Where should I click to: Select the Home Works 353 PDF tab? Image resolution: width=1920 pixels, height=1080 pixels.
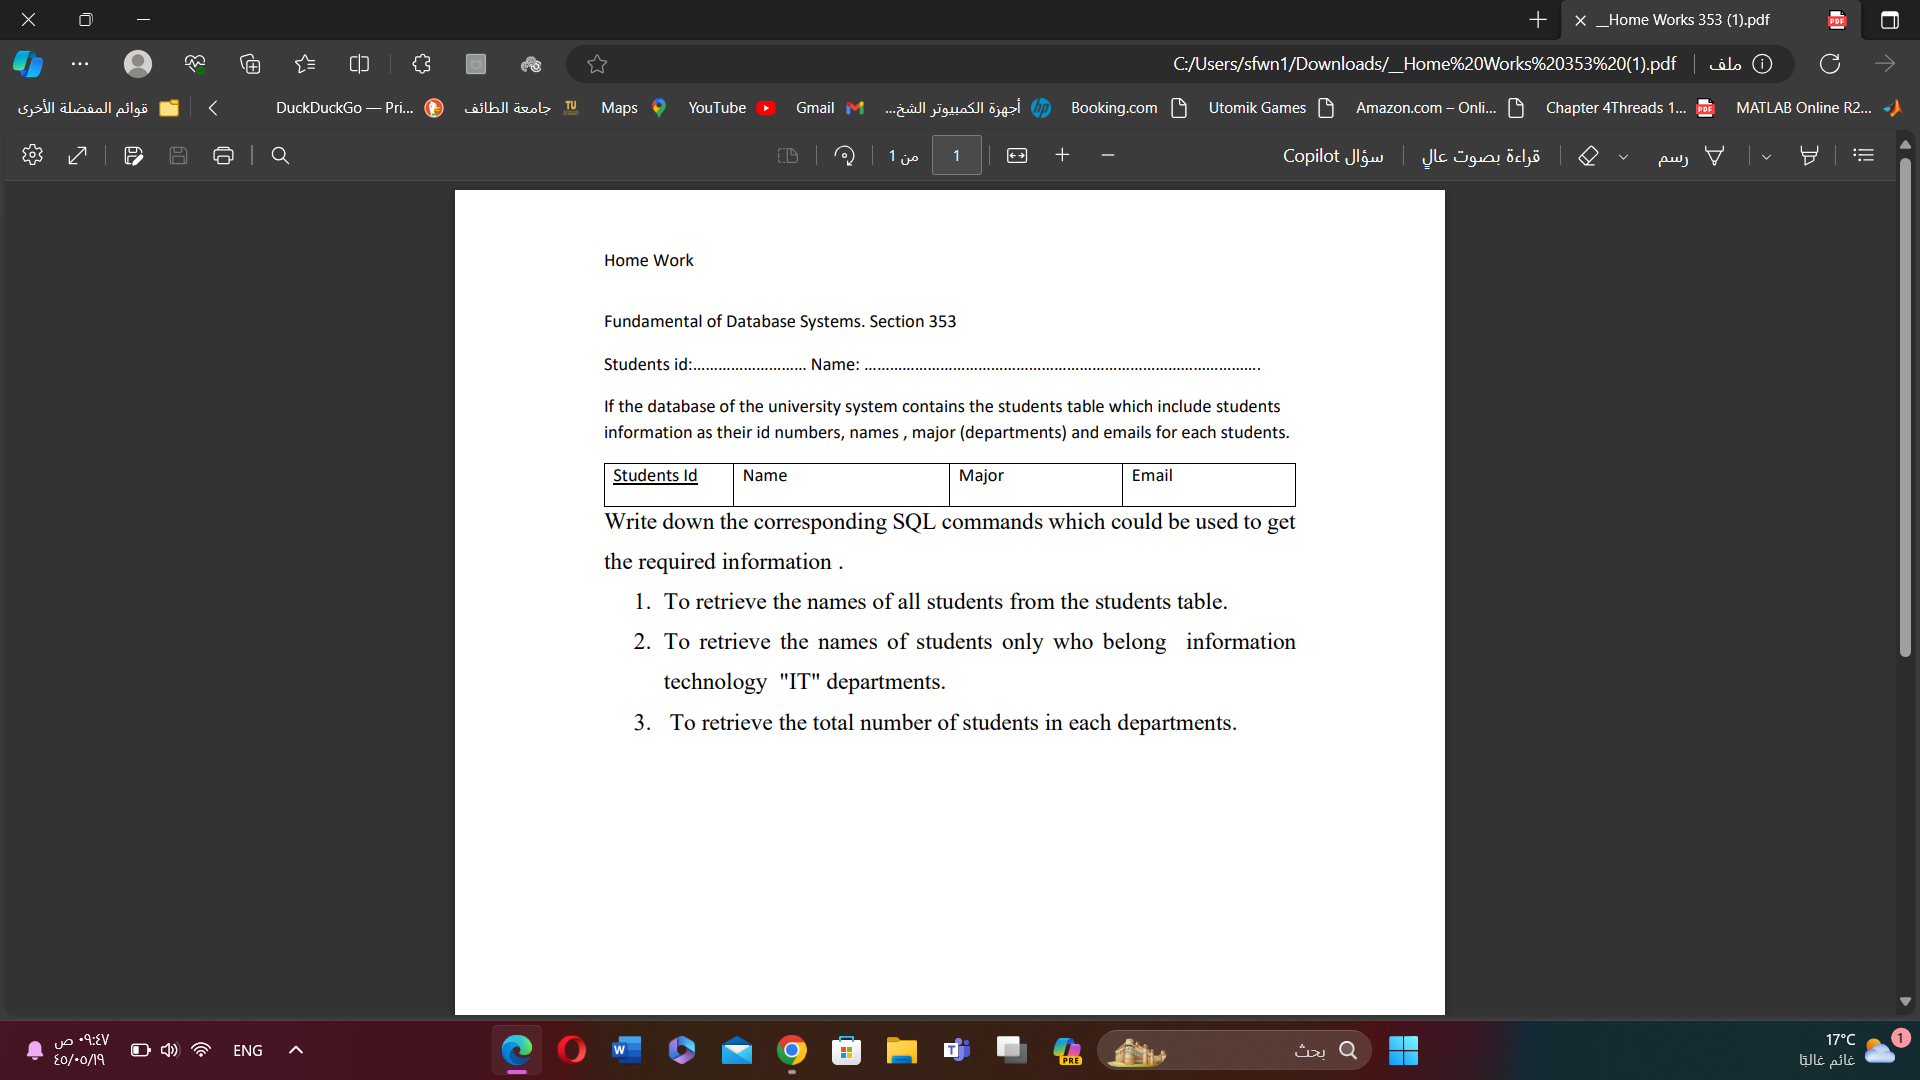coord(1690,20)
